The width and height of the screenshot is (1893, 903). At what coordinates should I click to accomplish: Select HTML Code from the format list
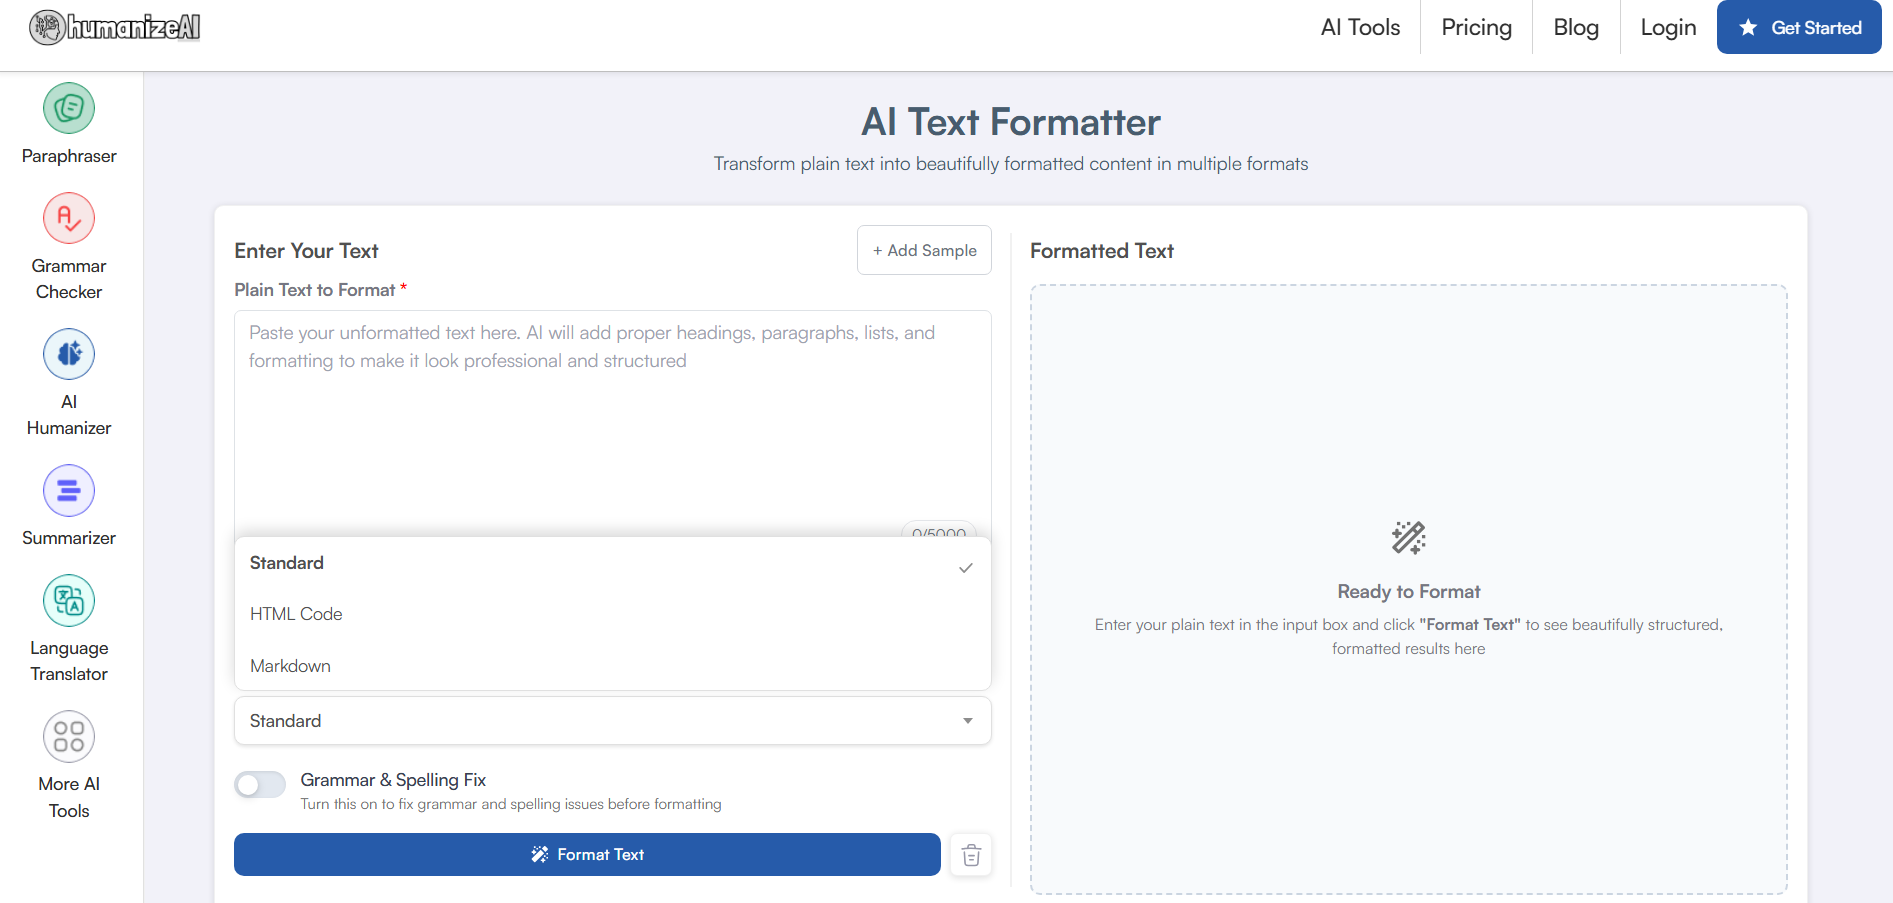296,614
